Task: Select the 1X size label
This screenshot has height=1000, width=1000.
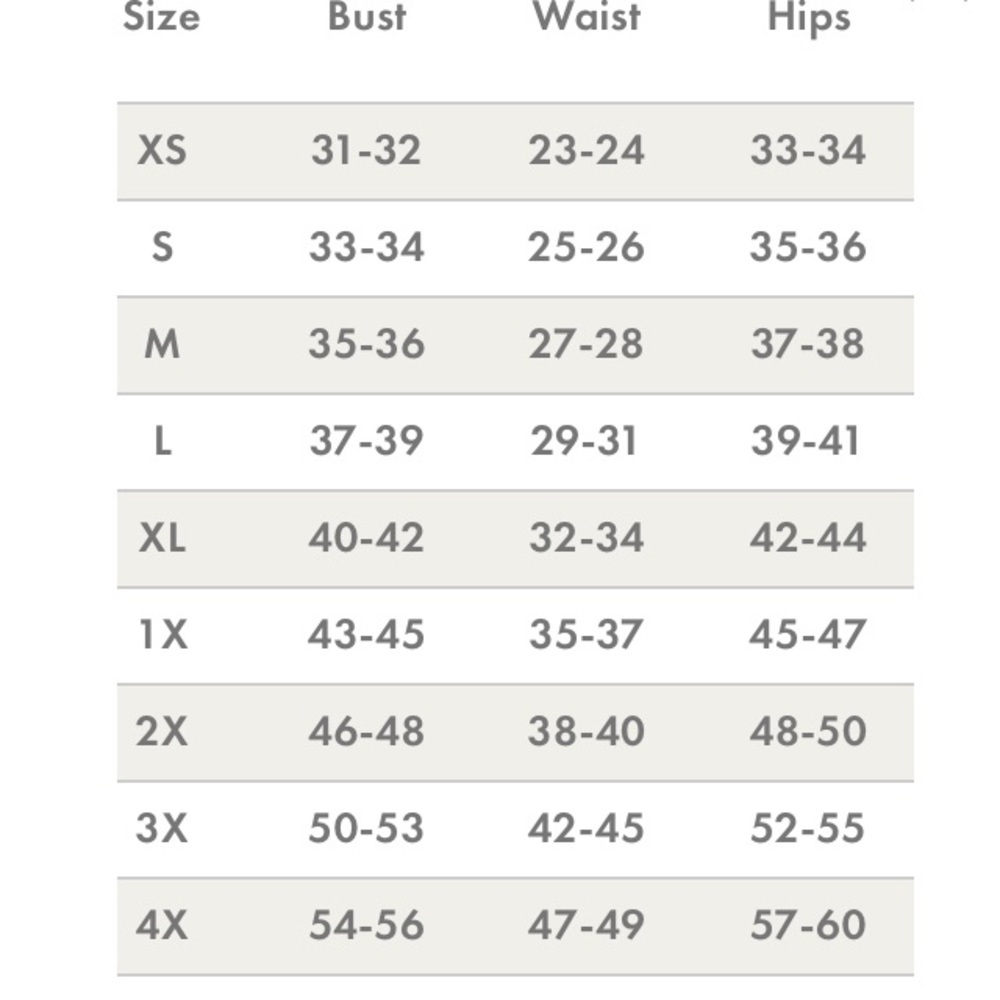Action: [x=163, y=635]
